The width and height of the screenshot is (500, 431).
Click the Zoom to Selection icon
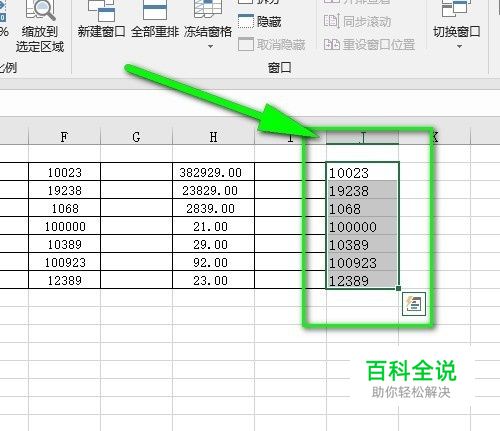[40, 10]
